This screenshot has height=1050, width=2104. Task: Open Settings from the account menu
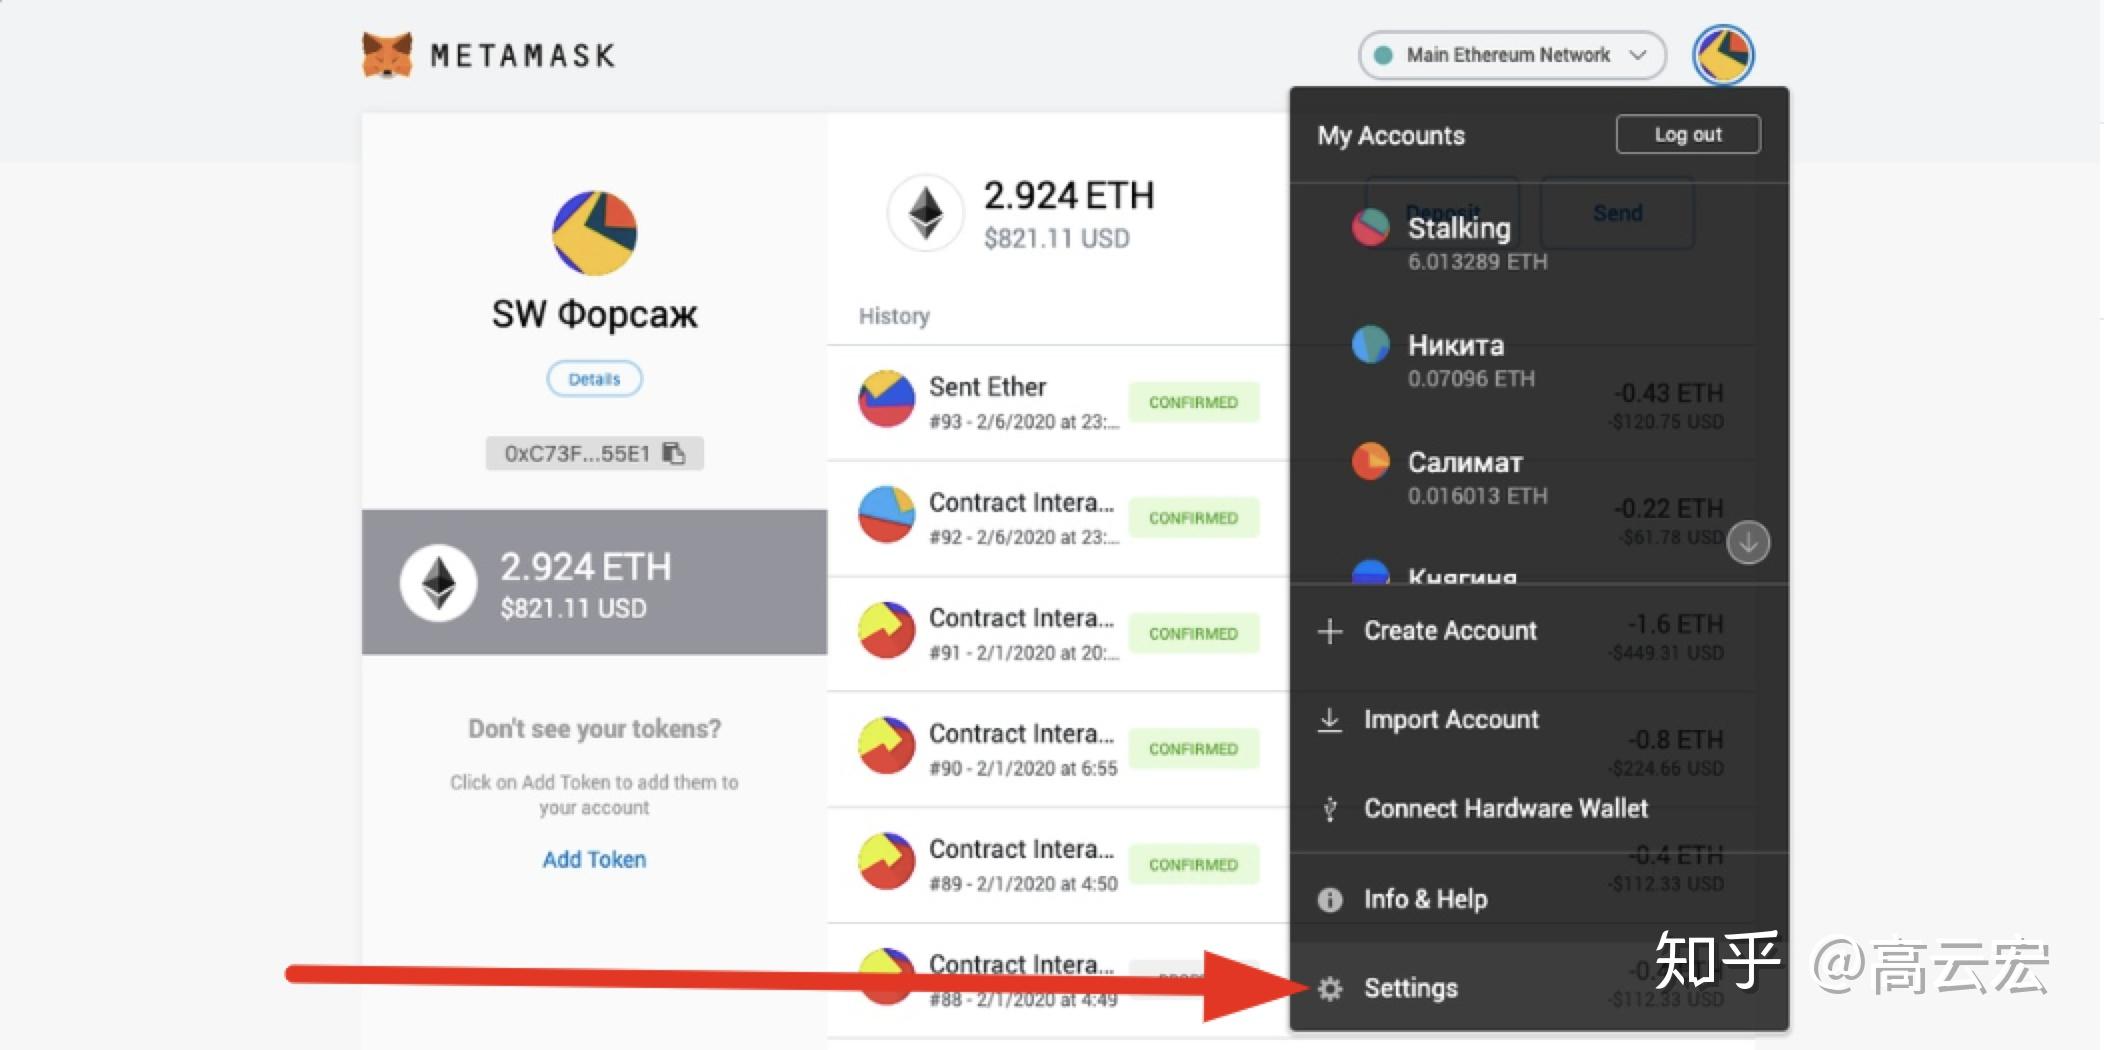(1540, 988)
